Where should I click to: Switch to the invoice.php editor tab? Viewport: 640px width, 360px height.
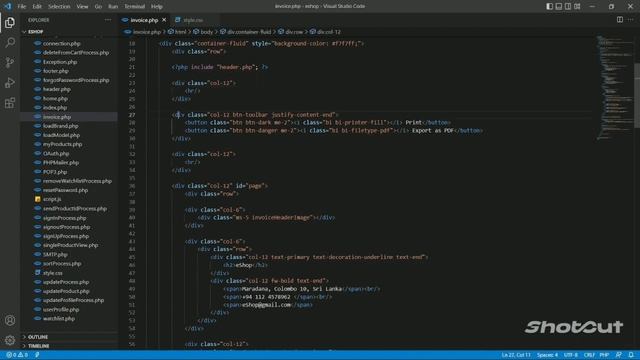tap(144, 20)
